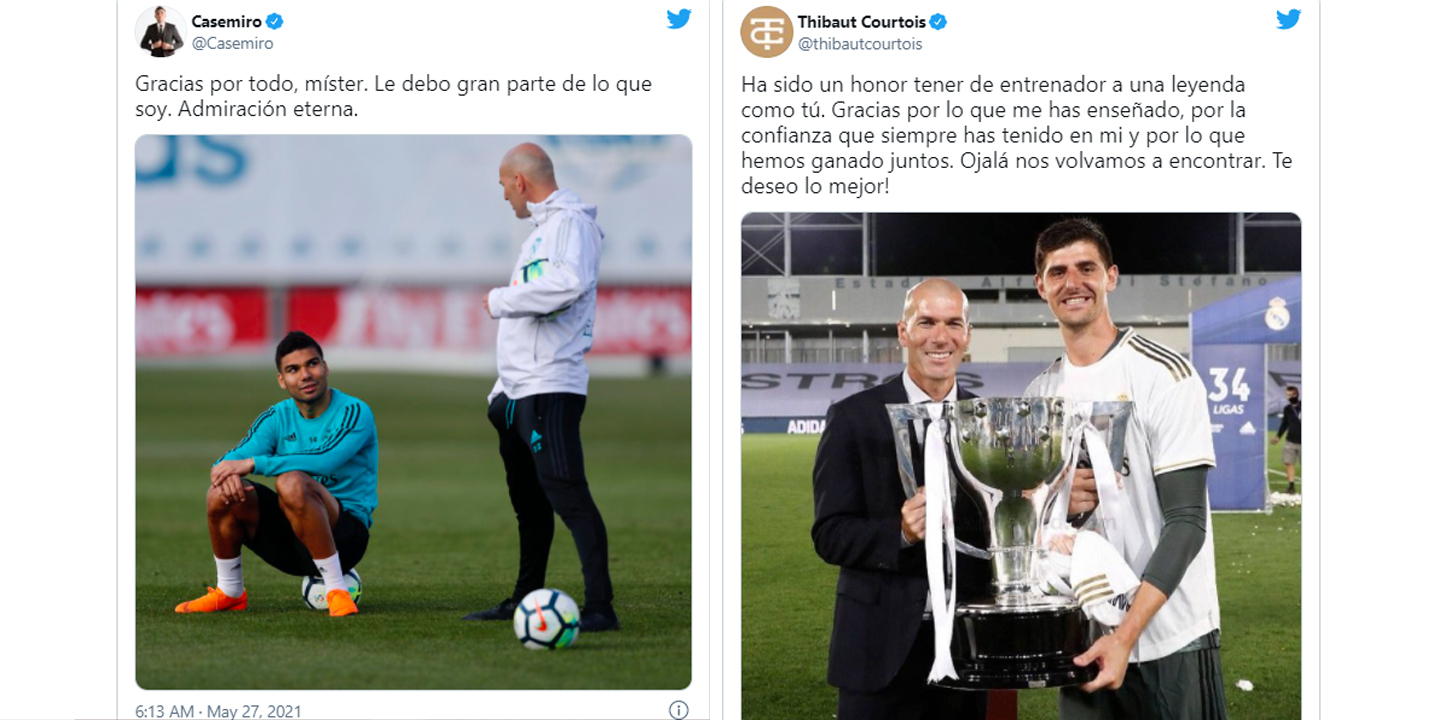Image resolution: width=1440 pixels, height=720 pixels.
Task: Click the info icon under Casemiro's tweet
Action: [679, 710]
